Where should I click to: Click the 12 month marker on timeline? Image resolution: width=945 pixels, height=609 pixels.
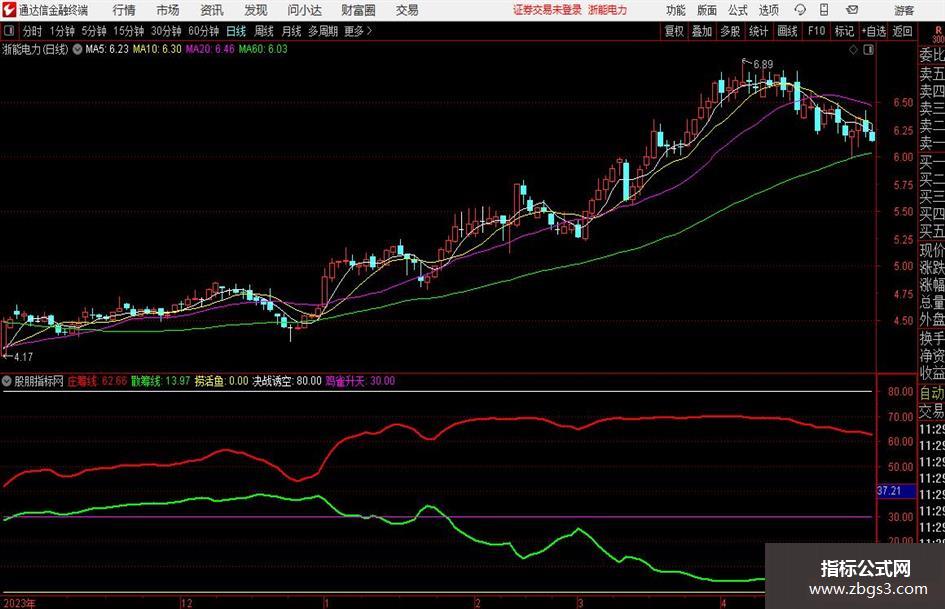[186, 603]
